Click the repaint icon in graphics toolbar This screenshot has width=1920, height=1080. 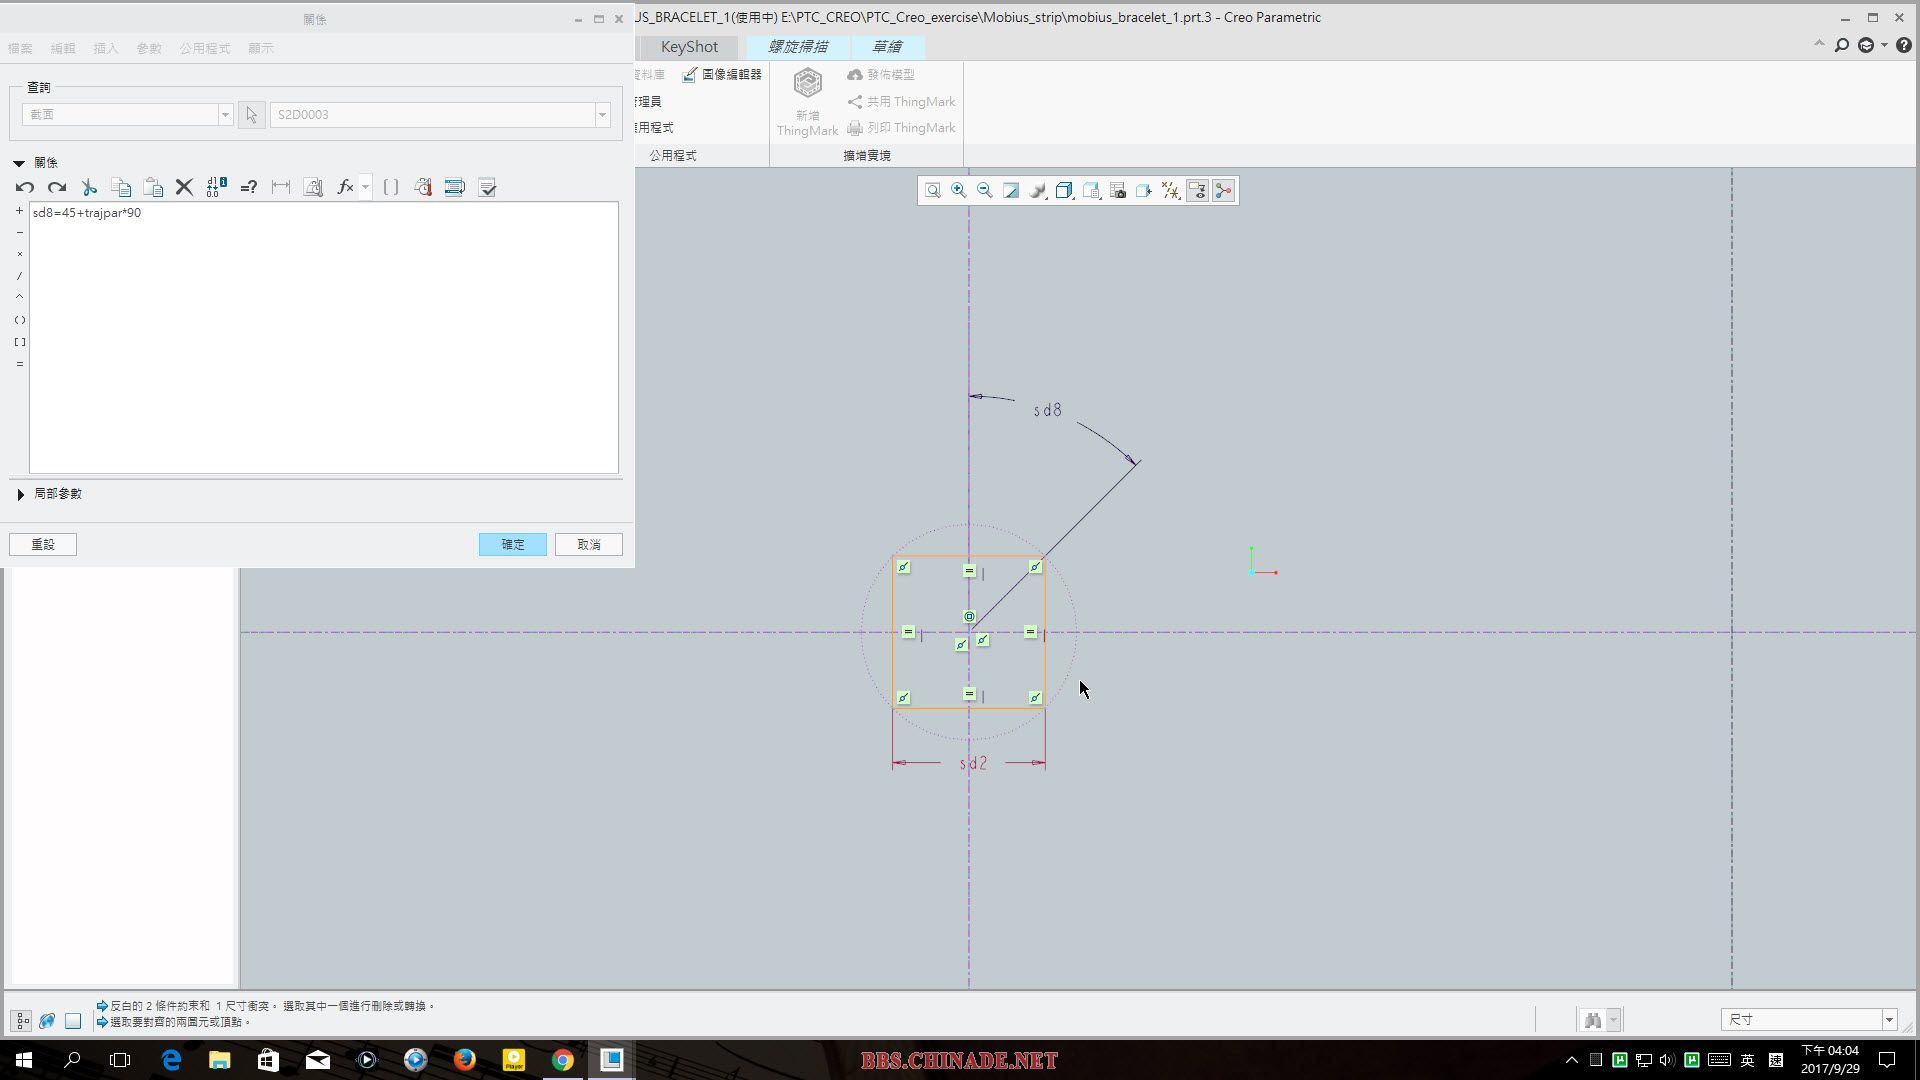pos(1011,191)
